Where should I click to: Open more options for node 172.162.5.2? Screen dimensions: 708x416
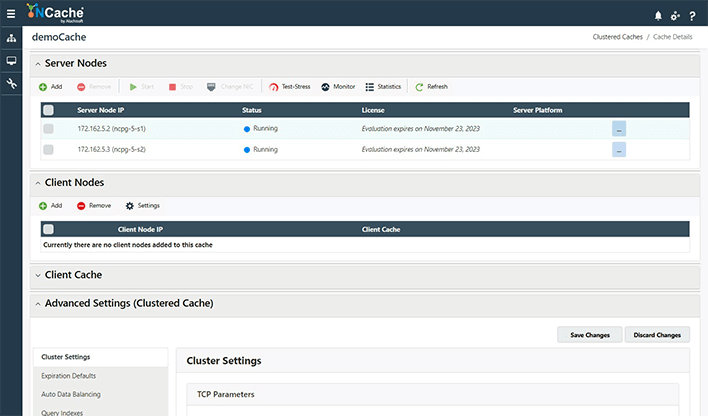click(619, 129)
